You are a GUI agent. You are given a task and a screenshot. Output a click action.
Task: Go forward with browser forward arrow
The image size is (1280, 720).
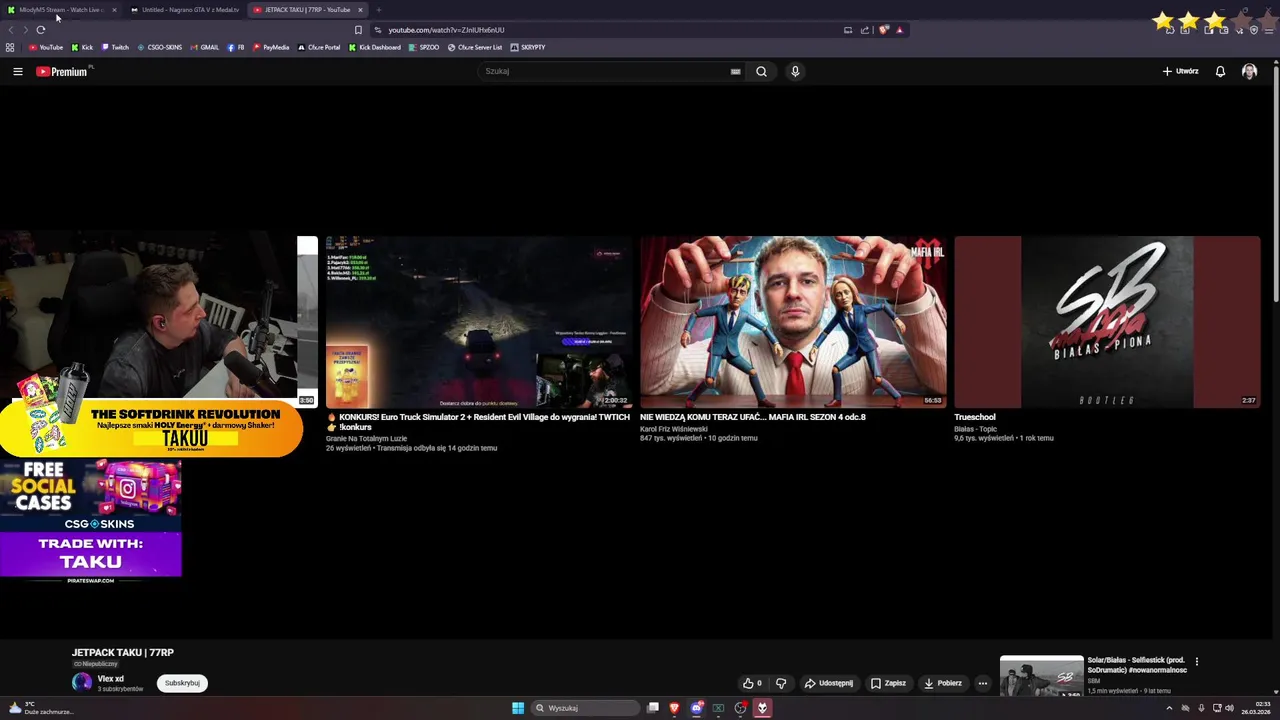point(25,30)
